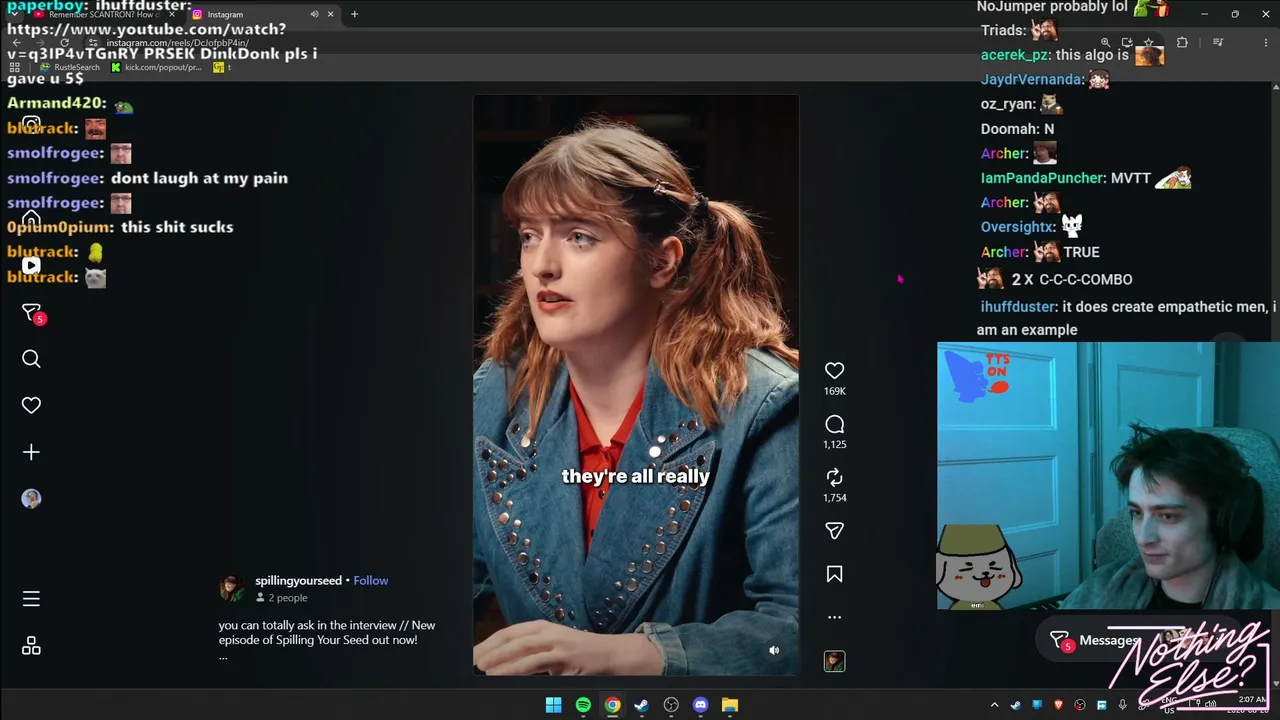The height and width of the screenshot is (720, 1280).
Task: View the 2 people tagged in the reel
Action: [x=281, y=598]
